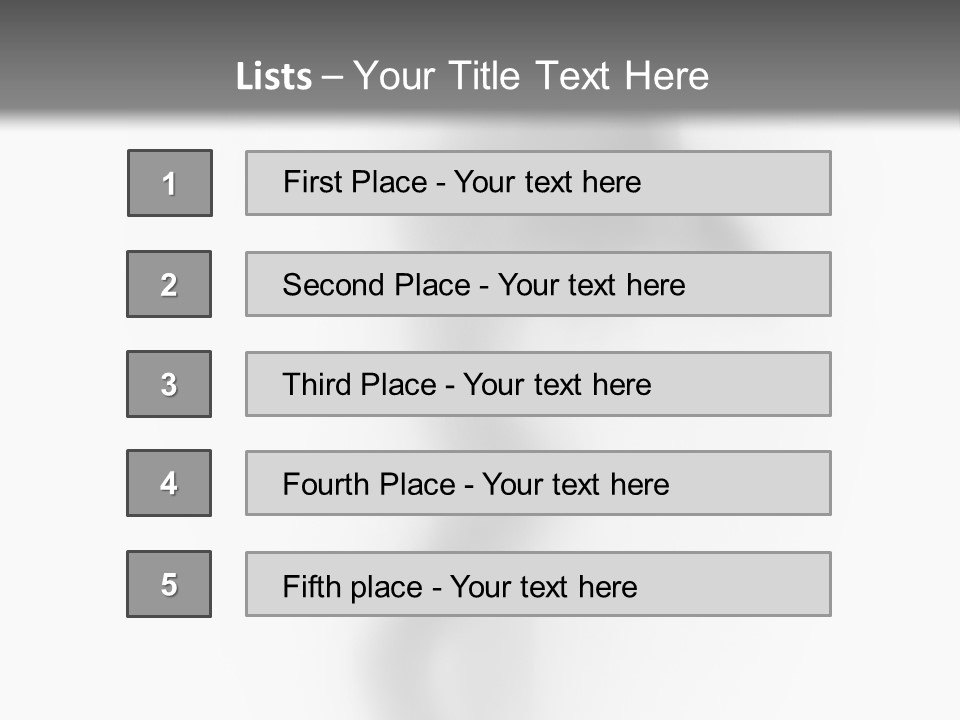This screenshot has height=720, width=960.
Task: Click the number 5 box
Action: [x=169, y=584]
